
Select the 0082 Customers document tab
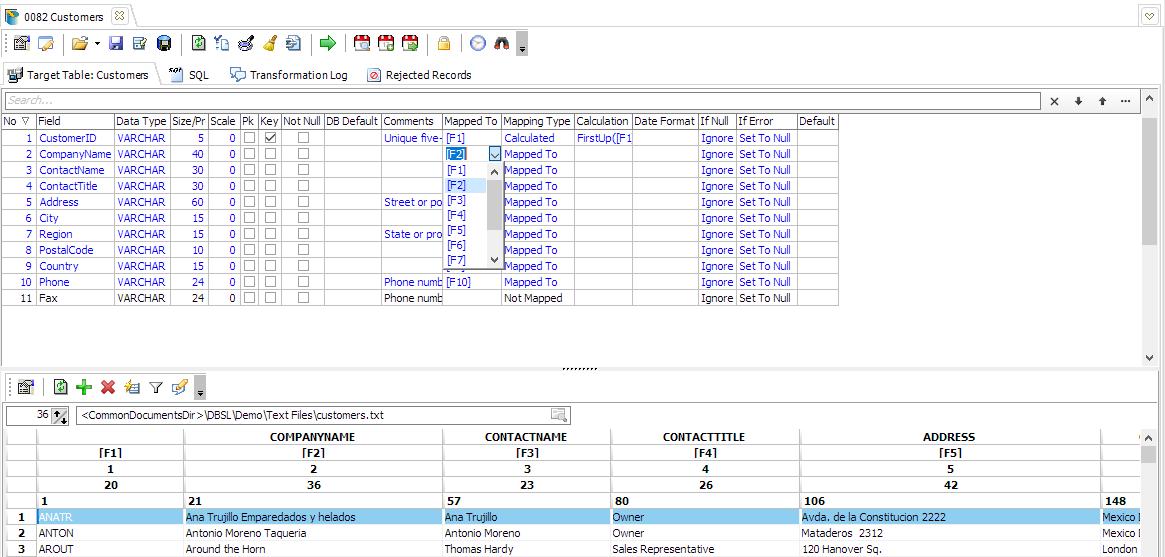click(64, 16)
